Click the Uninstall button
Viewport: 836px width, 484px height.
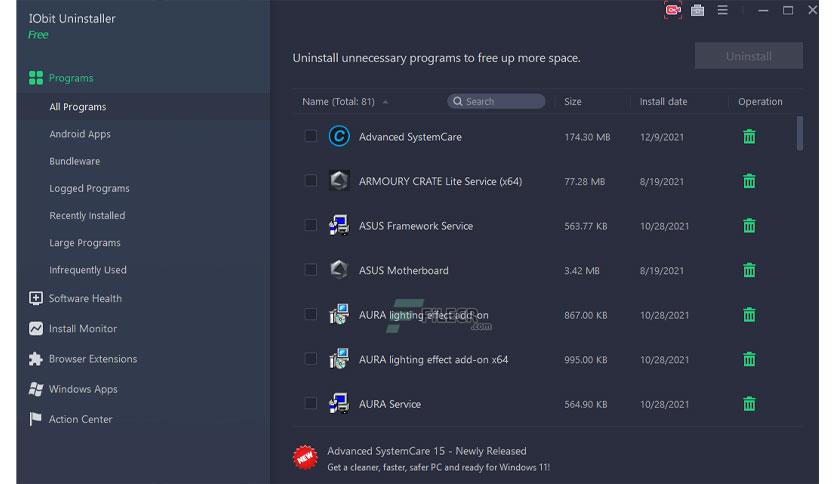point(749,56)
